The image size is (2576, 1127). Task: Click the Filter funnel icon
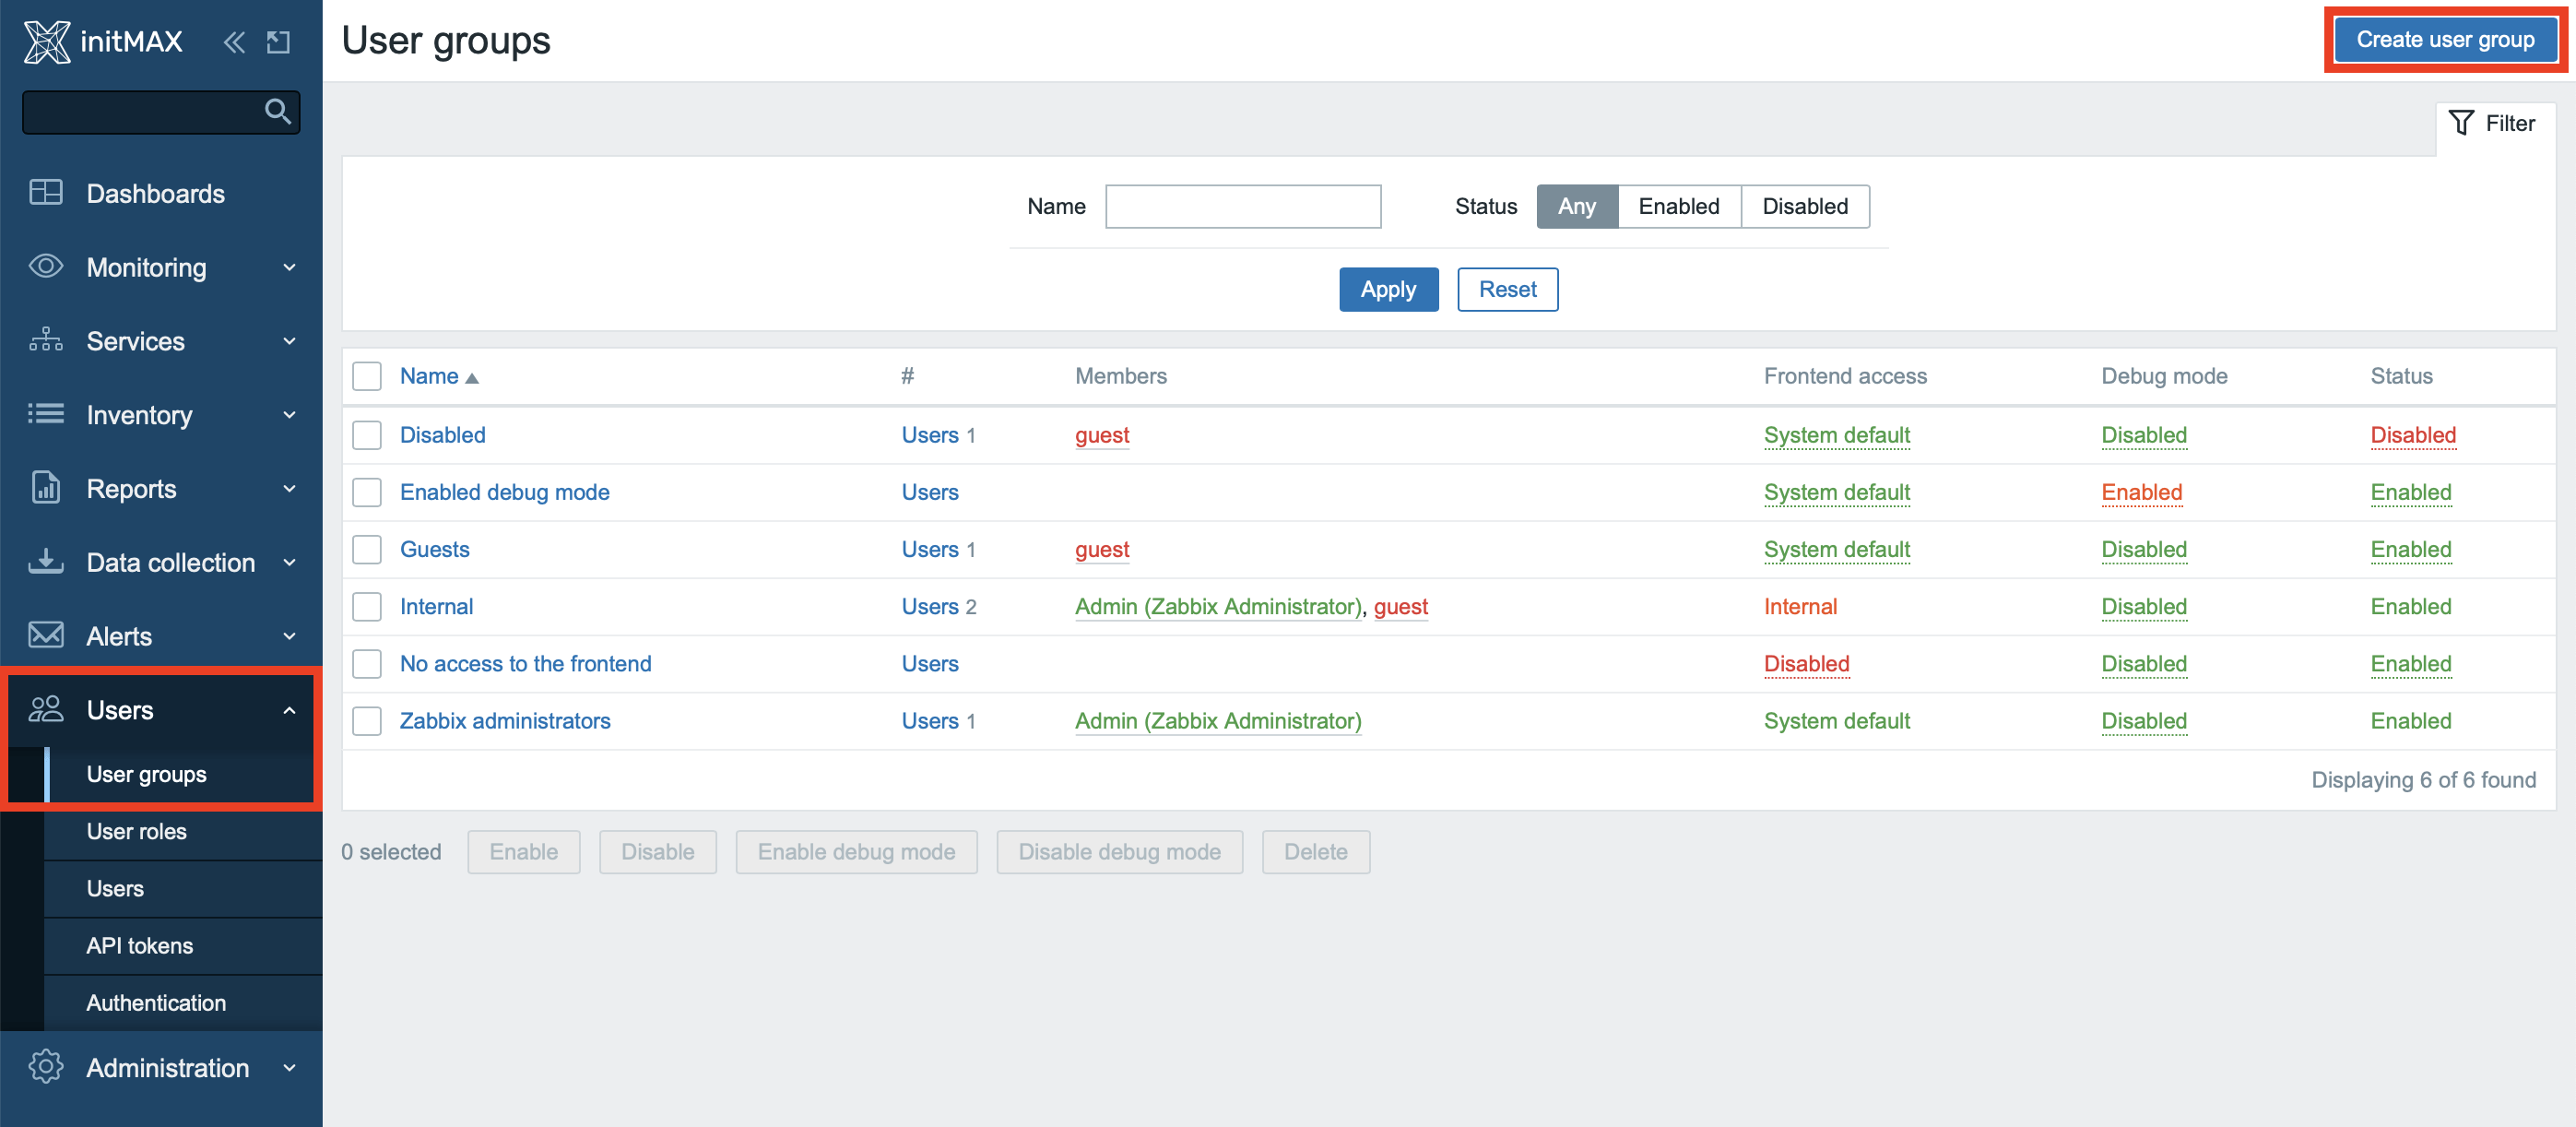[2461, 123]
